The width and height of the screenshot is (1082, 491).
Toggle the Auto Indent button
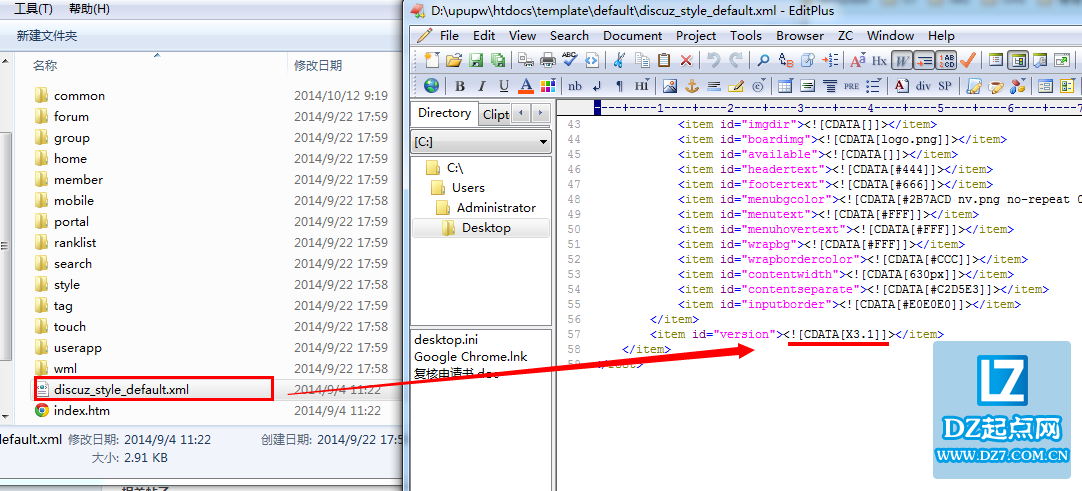[924, 60]
